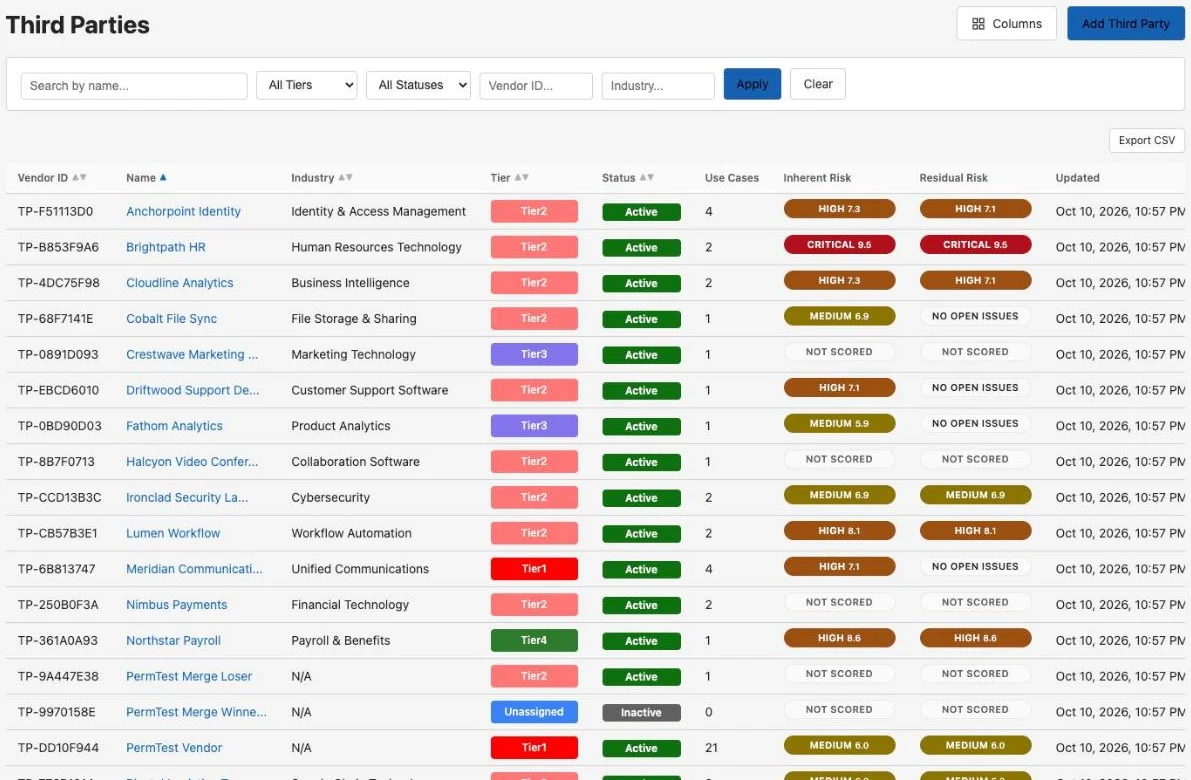Screen dimensions: 1191x780
Task: Open Cobalt File Sync vendor link
Action: [x=171, y=319]
